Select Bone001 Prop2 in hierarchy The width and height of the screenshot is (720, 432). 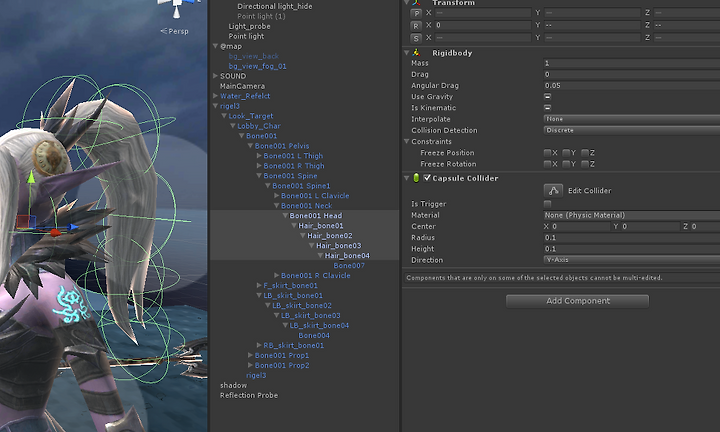[x=282, y=365]
